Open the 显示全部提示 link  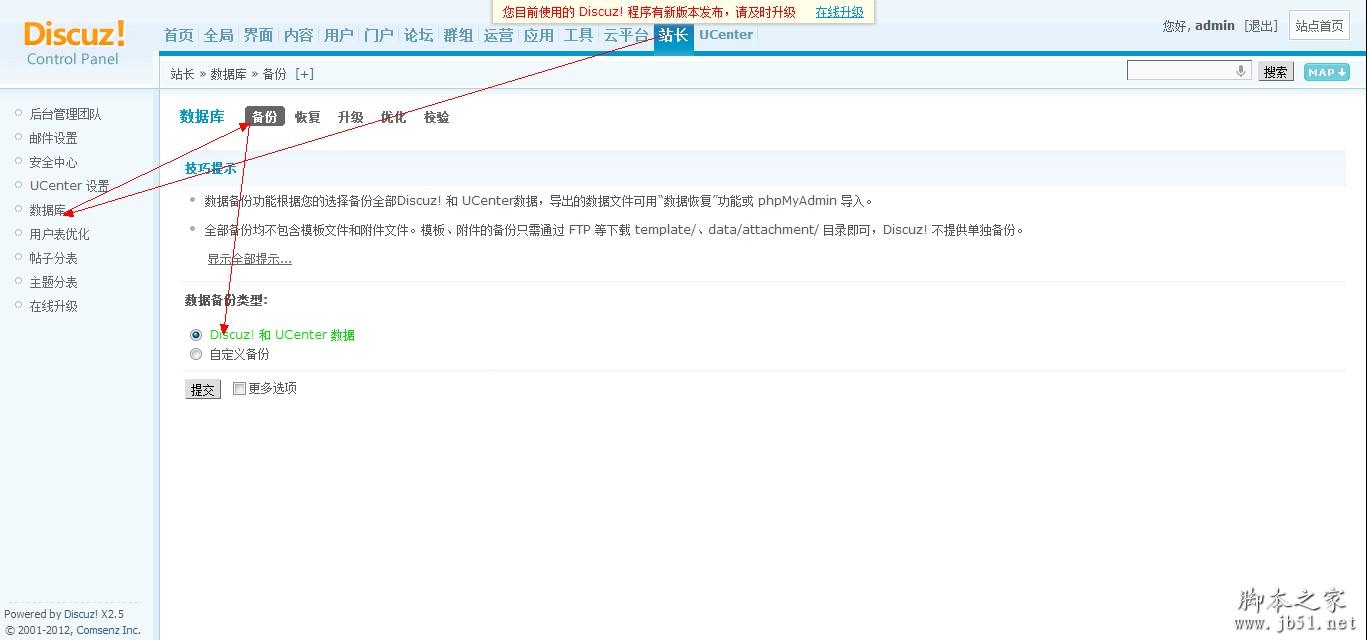[x=249, y=258]
